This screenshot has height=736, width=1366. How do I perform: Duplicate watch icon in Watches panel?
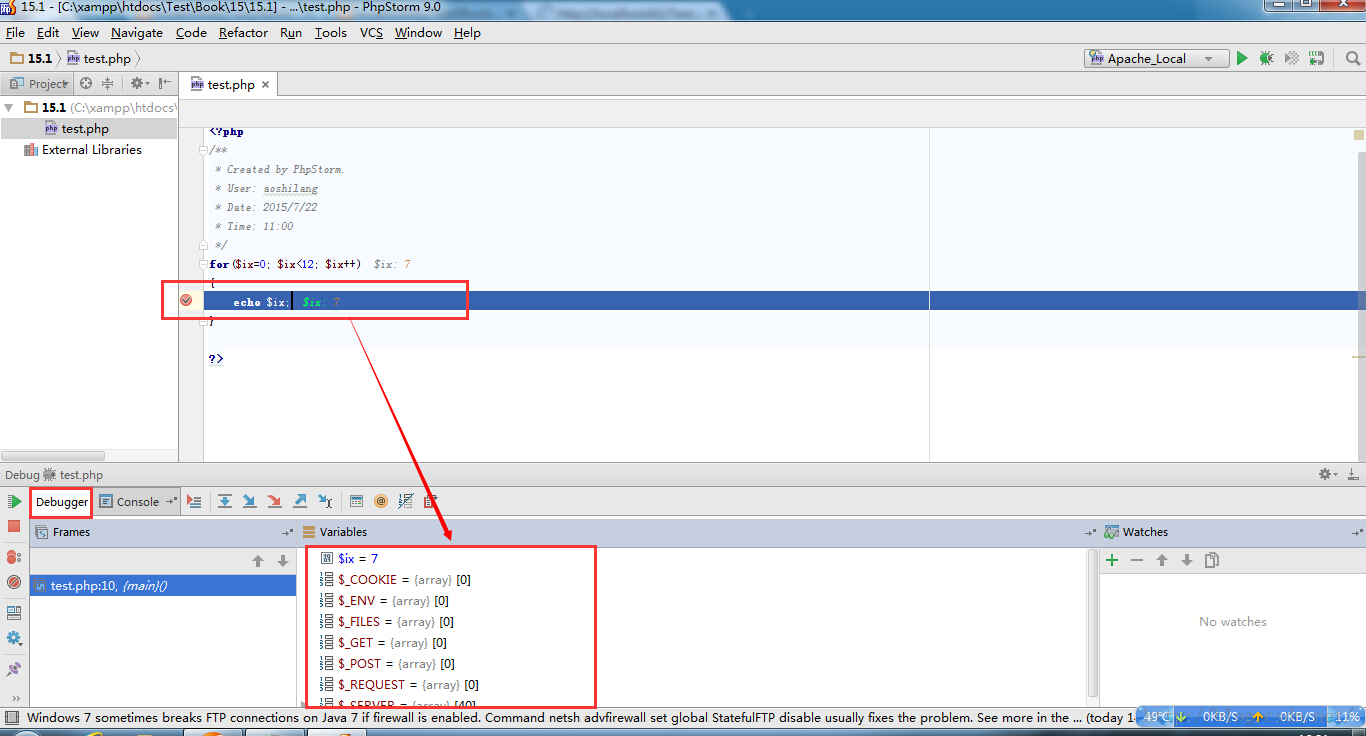1212,561
